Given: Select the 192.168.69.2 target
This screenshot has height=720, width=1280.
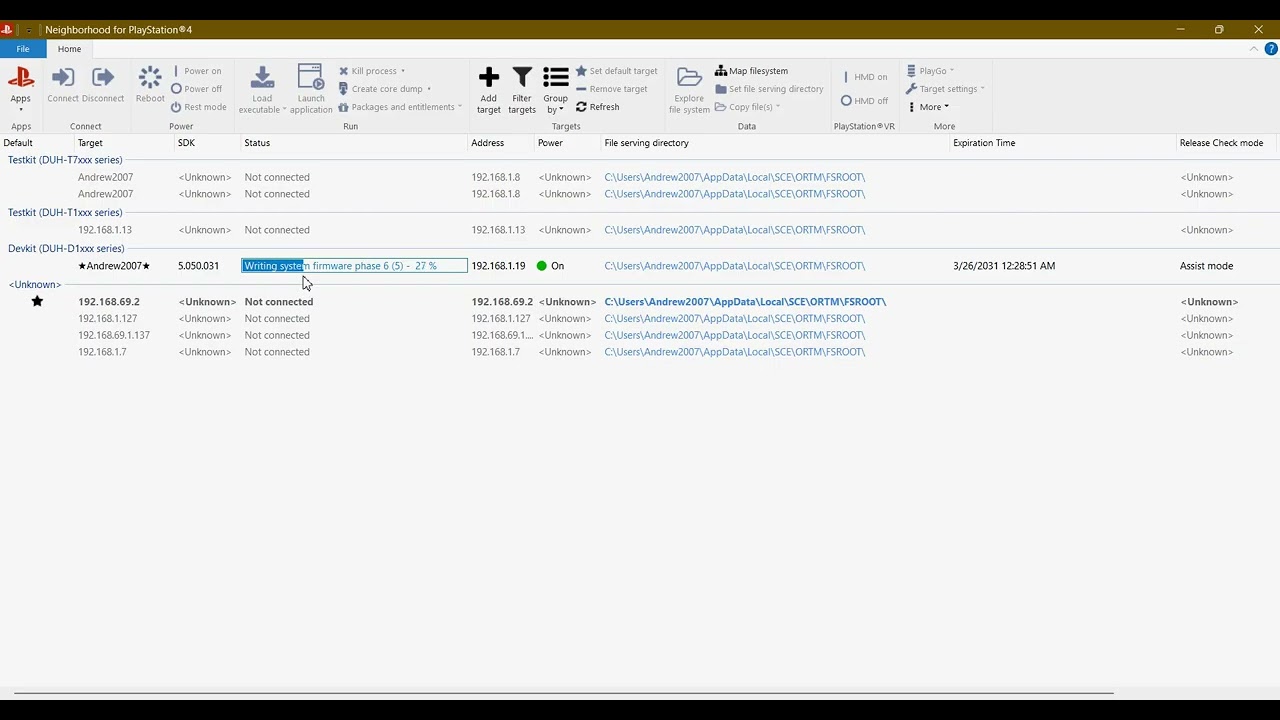Looking at the screenshot, I should click(x=109, y=302).
